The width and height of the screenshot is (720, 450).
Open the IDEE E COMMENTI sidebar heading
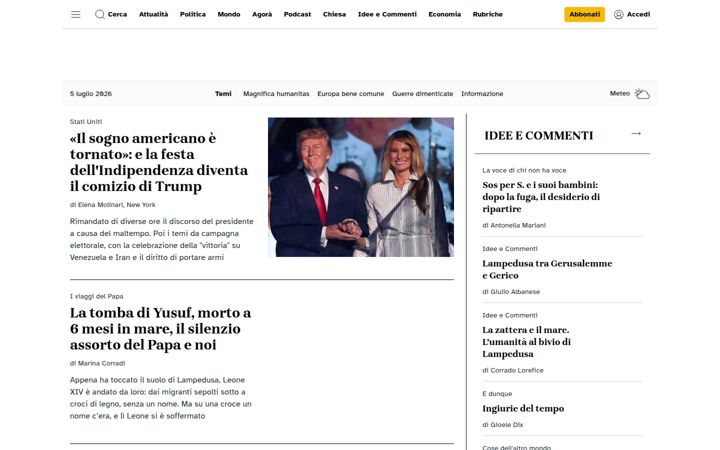pyautogui.click(x=539, y=135)
